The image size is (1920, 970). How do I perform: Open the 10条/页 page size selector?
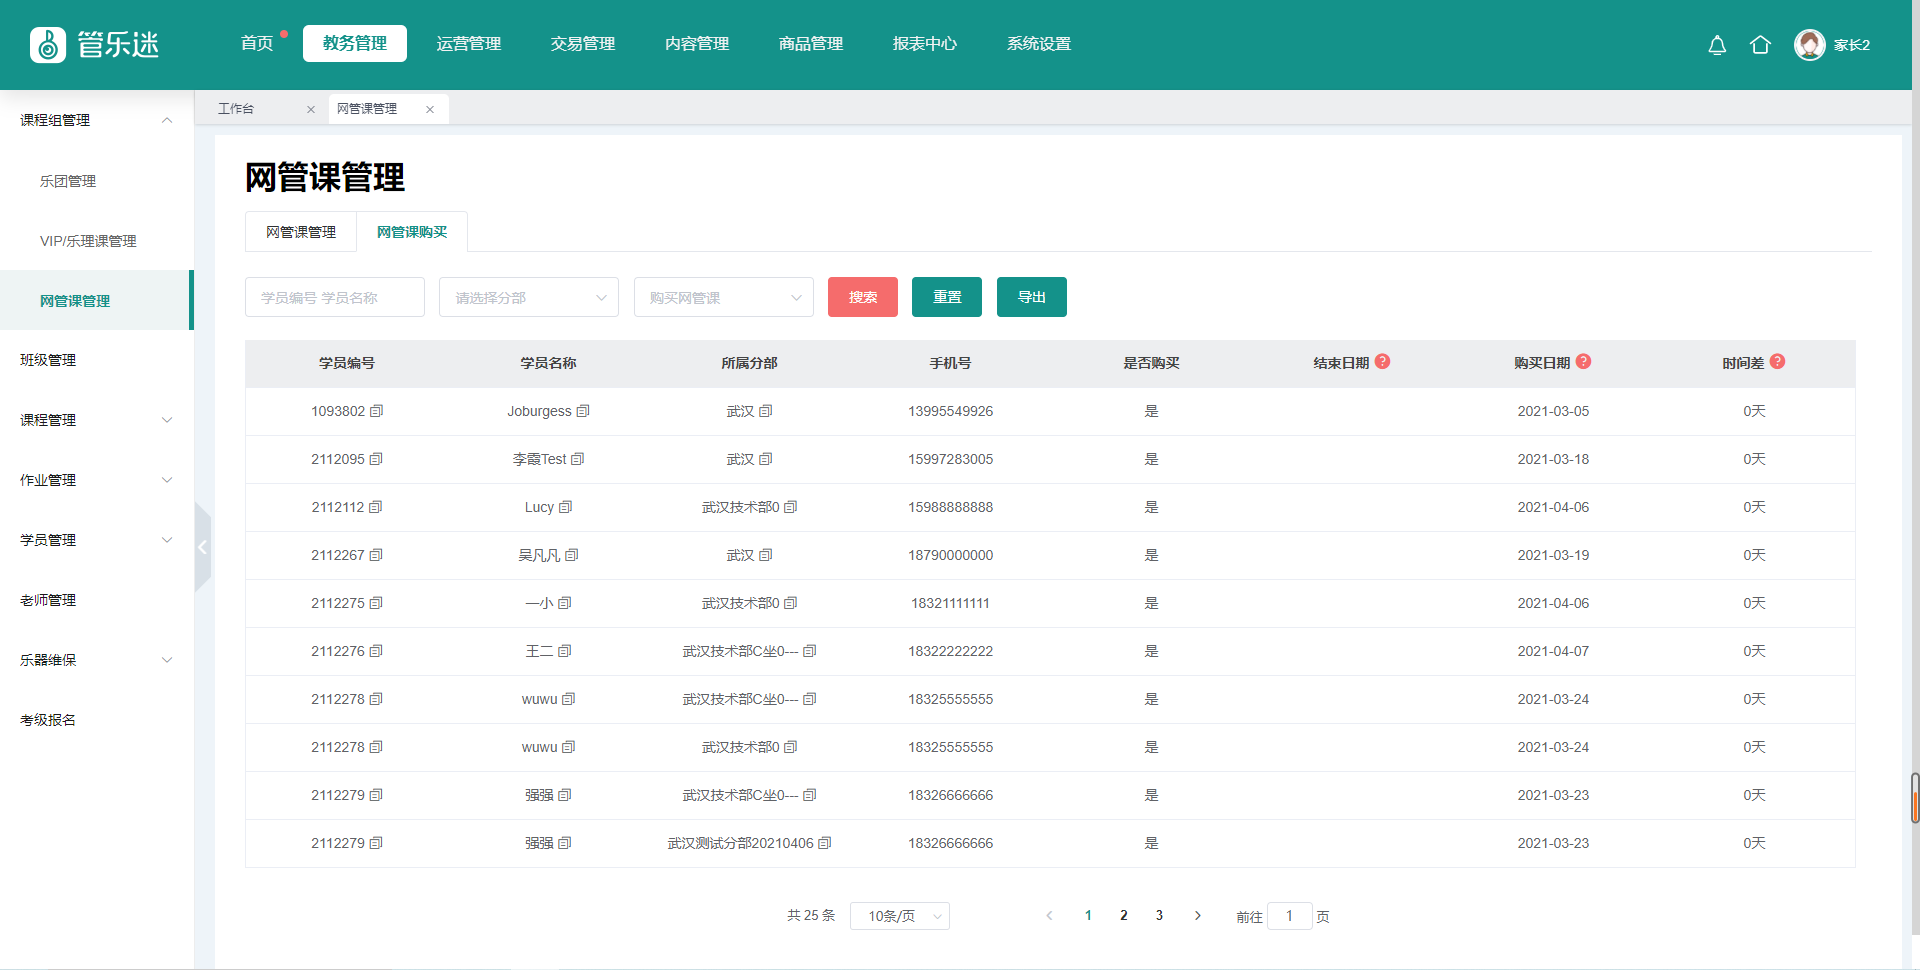[x=899, y=916]
